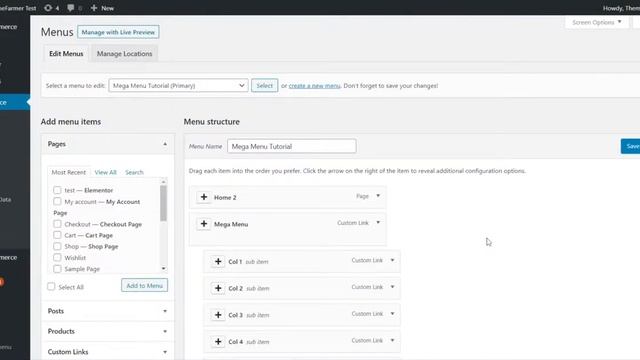Expand Home 2 item settings arrow

(378, 196)
